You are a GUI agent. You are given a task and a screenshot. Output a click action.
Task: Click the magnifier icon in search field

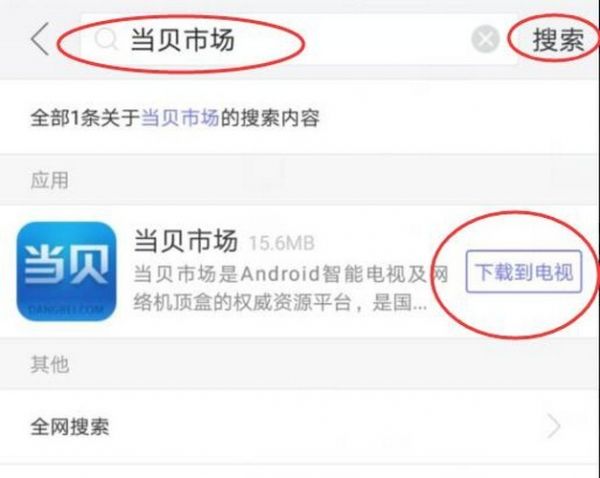pyautogui.click(x=106, y=39)
